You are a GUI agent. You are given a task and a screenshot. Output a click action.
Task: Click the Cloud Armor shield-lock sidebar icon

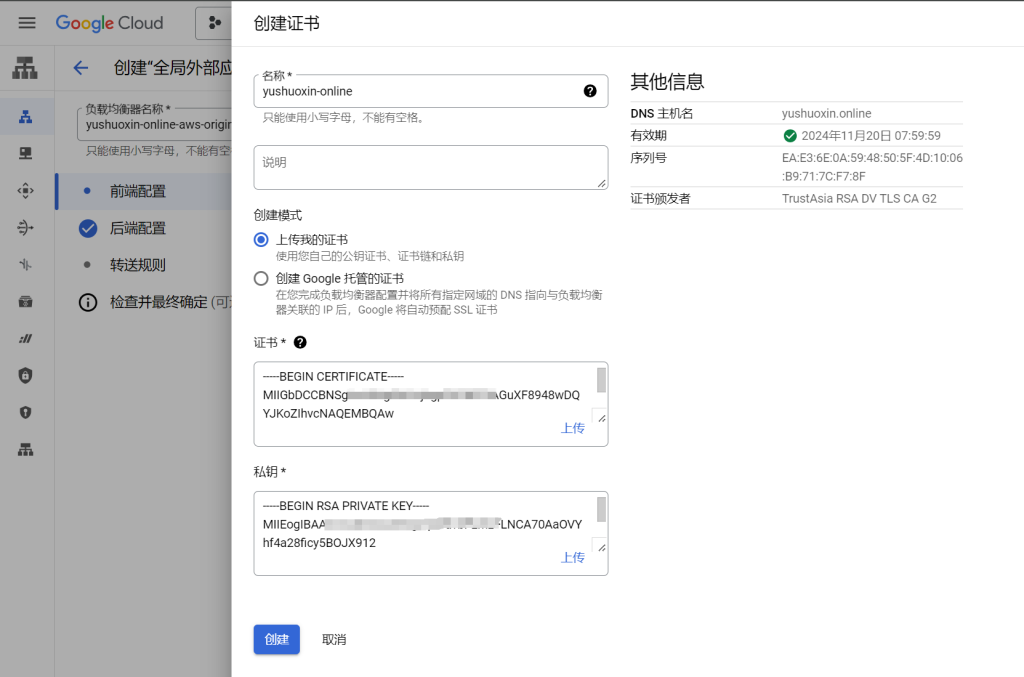point(26,375)
